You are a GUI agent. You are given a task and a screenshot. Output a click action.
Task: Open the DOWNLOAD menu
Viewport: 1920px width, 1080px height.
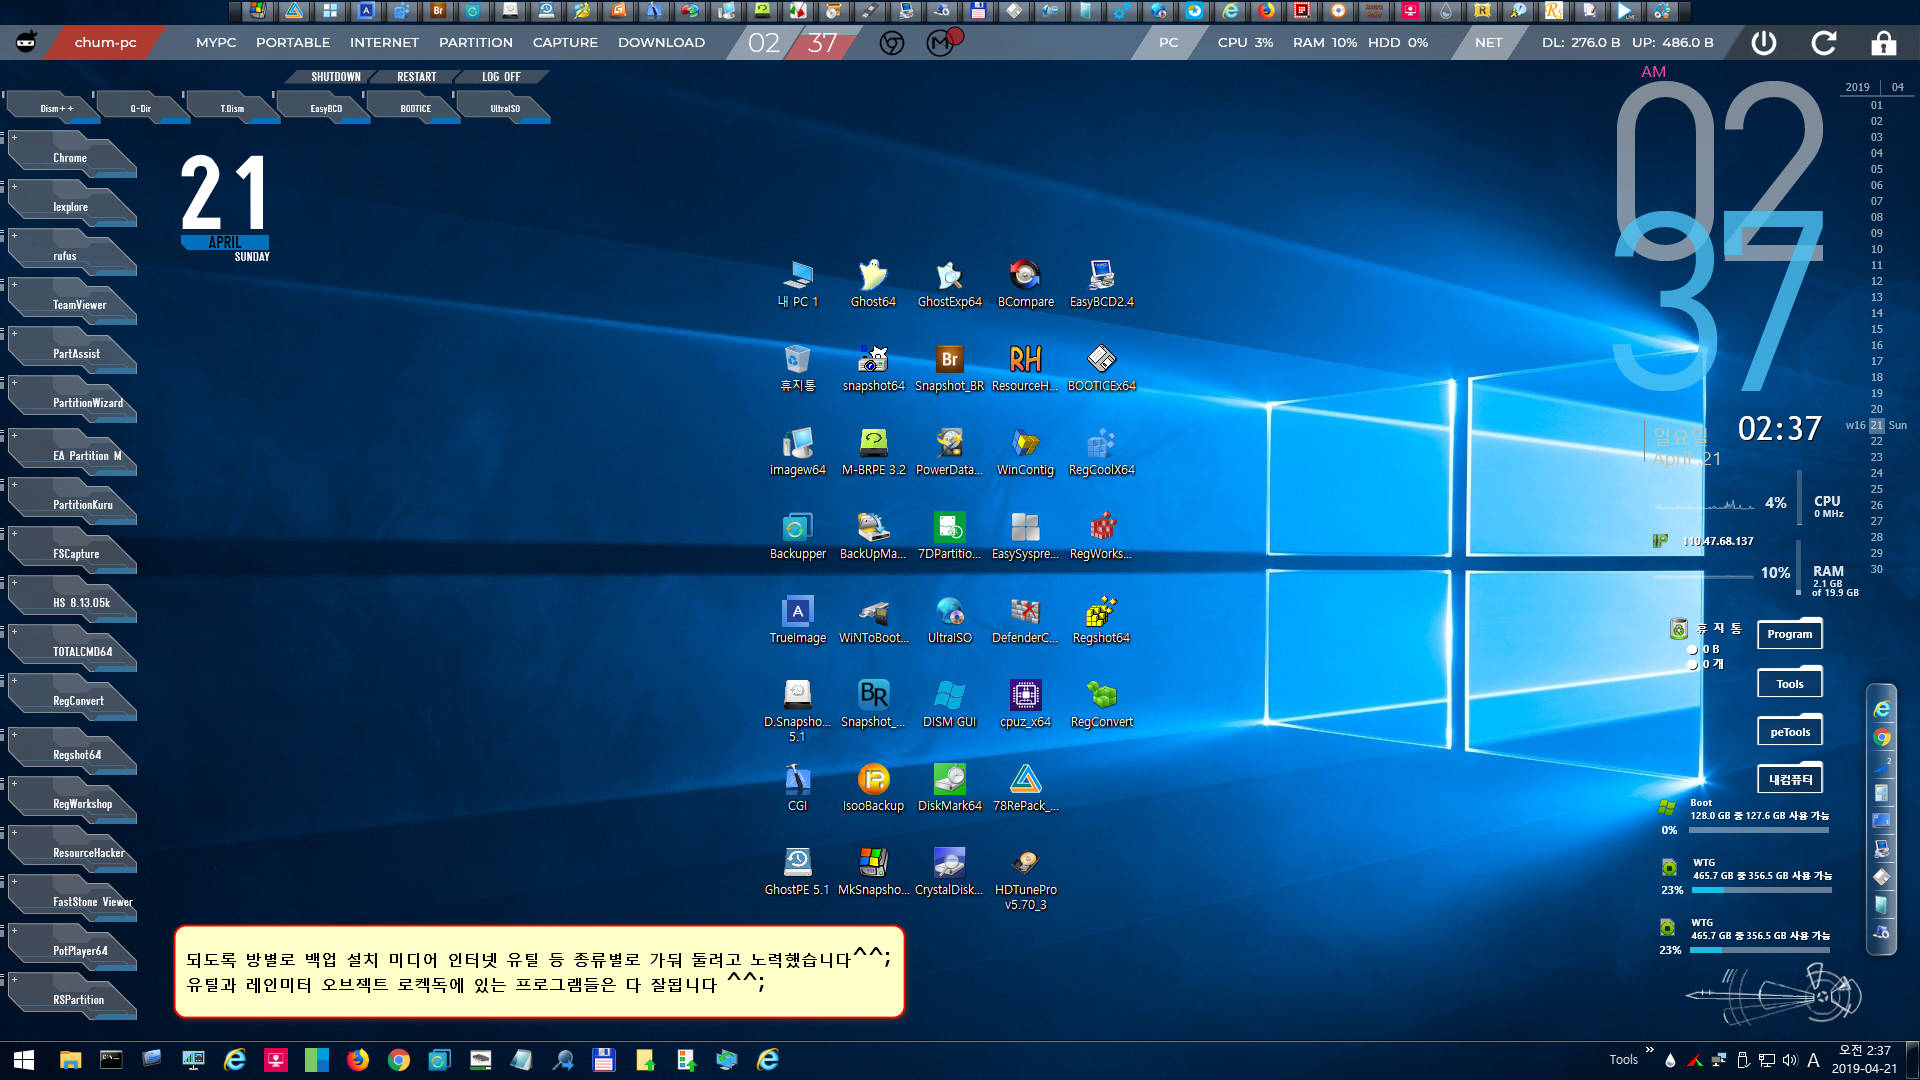661,43
